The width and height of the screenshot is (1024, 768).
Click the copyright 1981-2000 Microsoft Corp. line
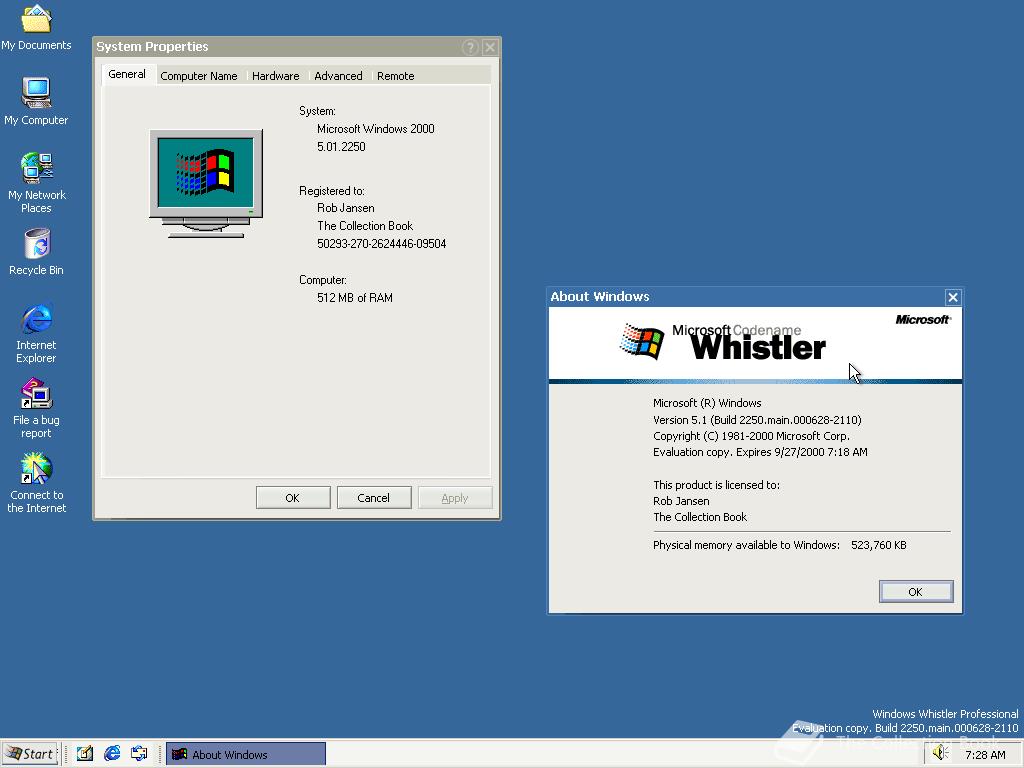tap(751, 436)
